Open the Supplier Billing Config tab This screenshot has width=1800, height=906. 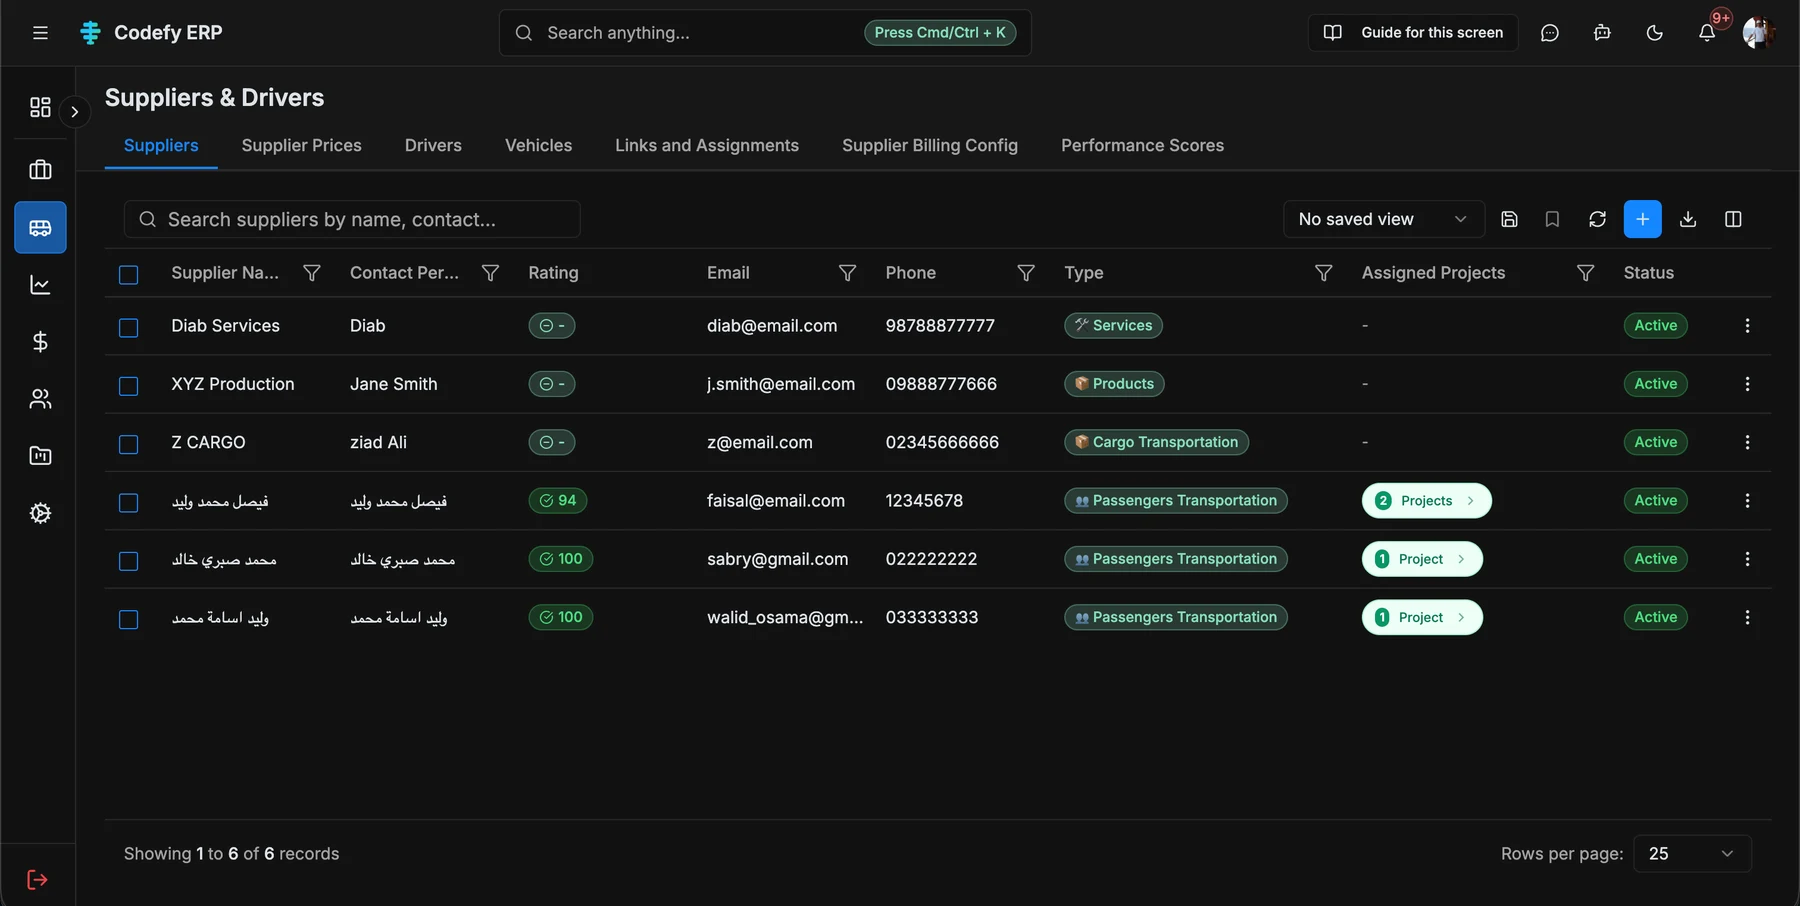[930, 145]
